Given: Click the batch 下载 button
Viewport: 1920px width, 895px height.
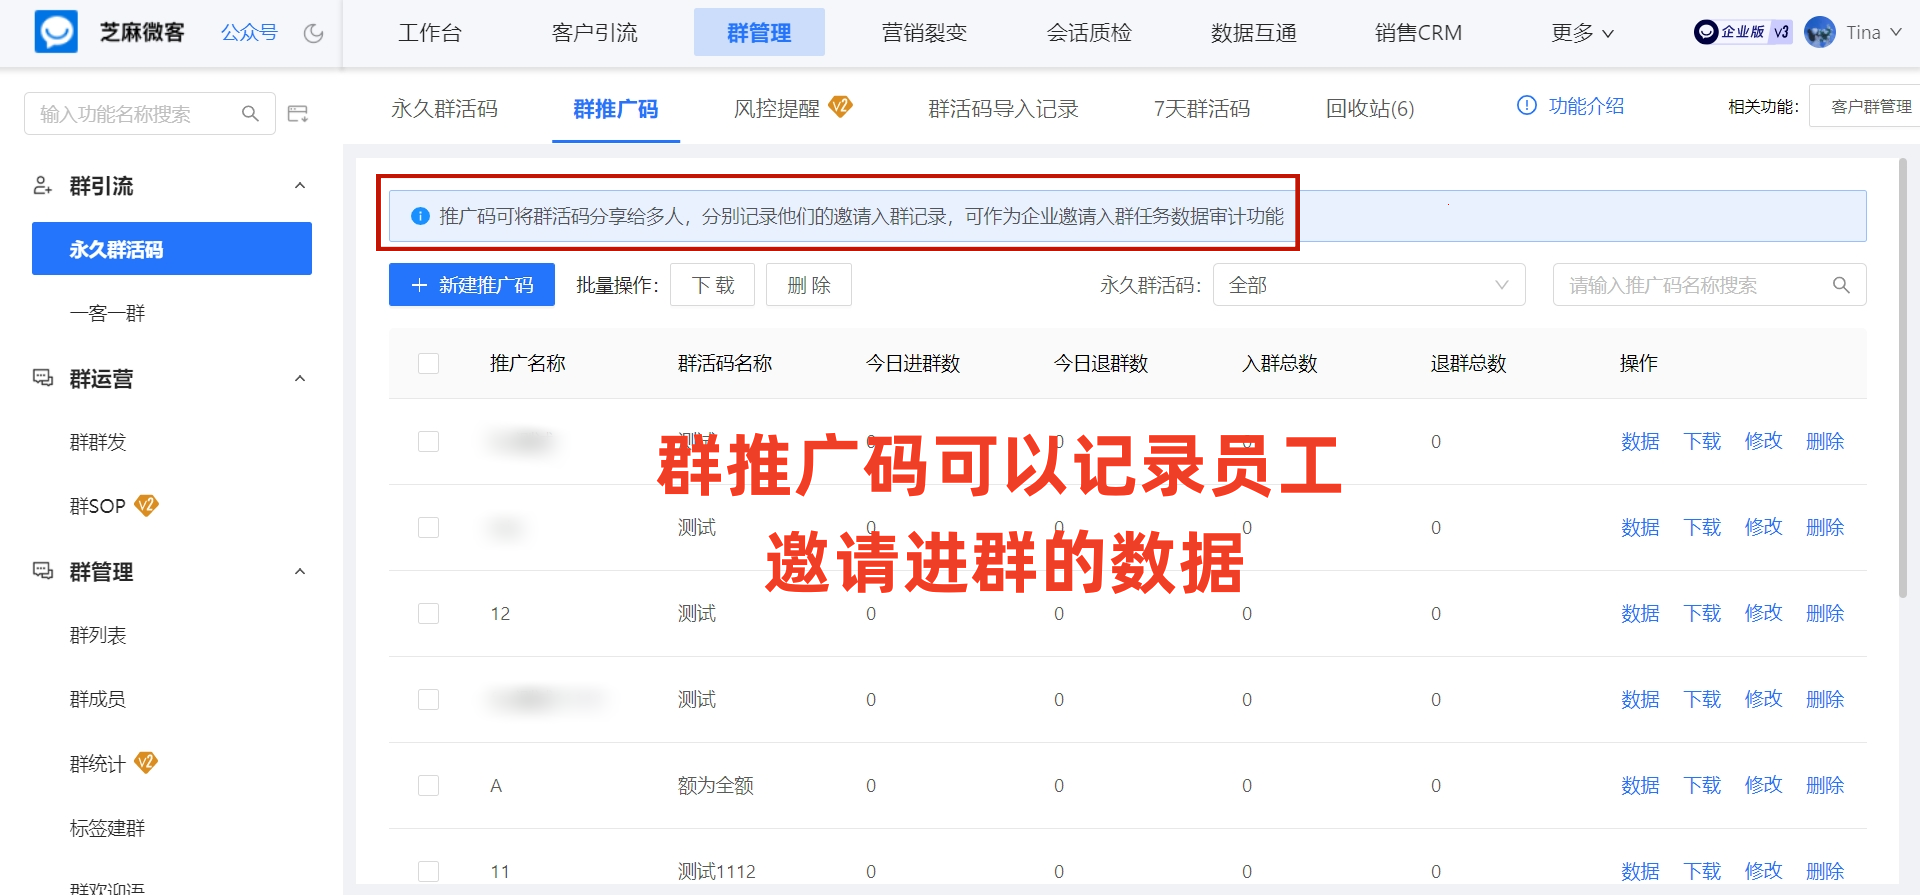Looking at the screenshot, I should [713, 285].
